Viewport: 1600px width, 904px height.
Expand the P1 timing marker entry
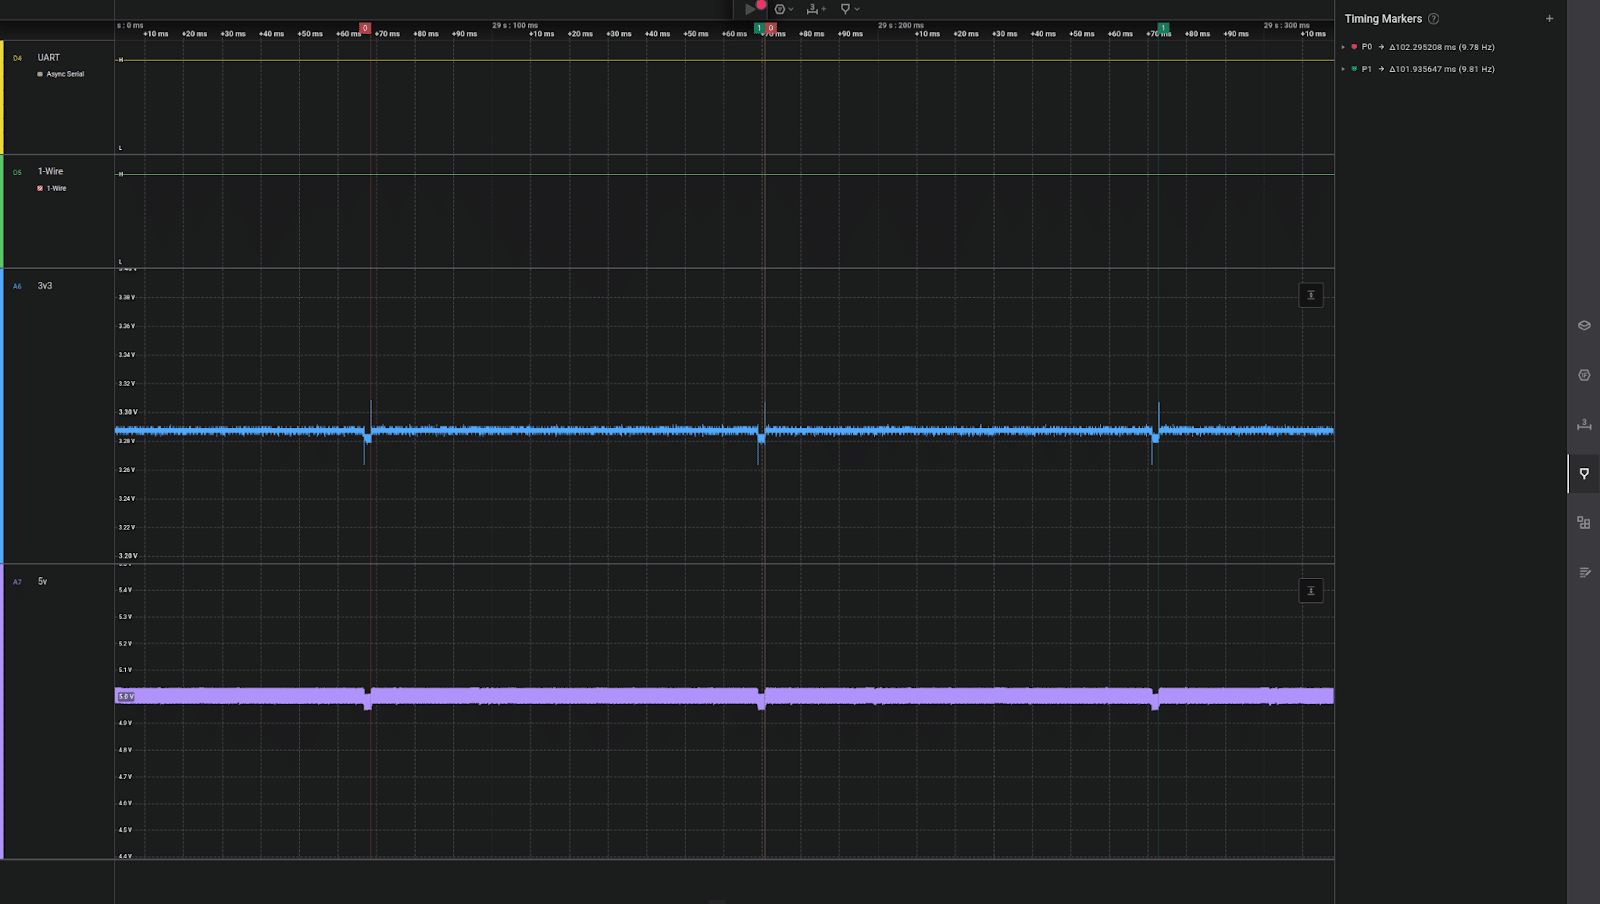(1343, 69)
